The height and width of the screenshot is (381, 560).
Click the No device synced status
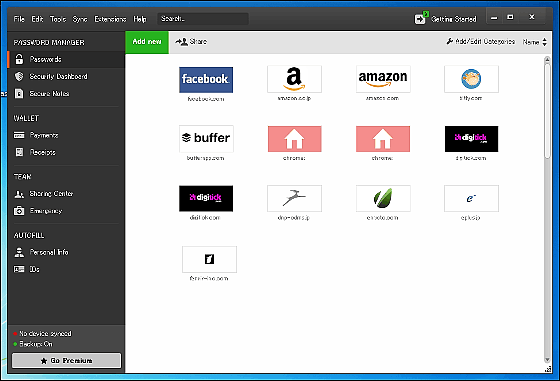42,334
